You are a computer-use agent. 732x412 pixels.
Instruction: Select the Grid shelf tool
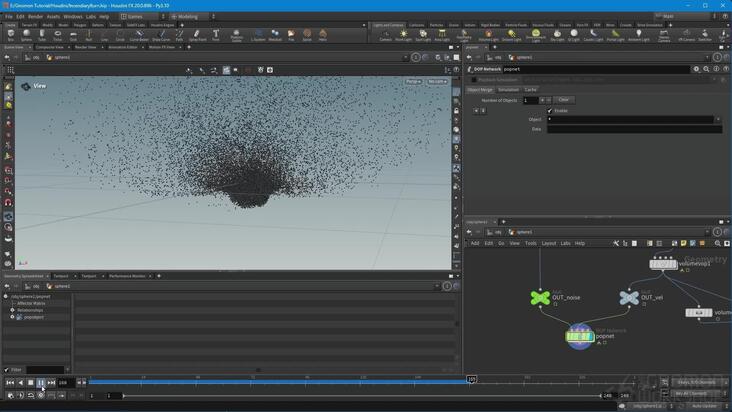coord(73,35)
